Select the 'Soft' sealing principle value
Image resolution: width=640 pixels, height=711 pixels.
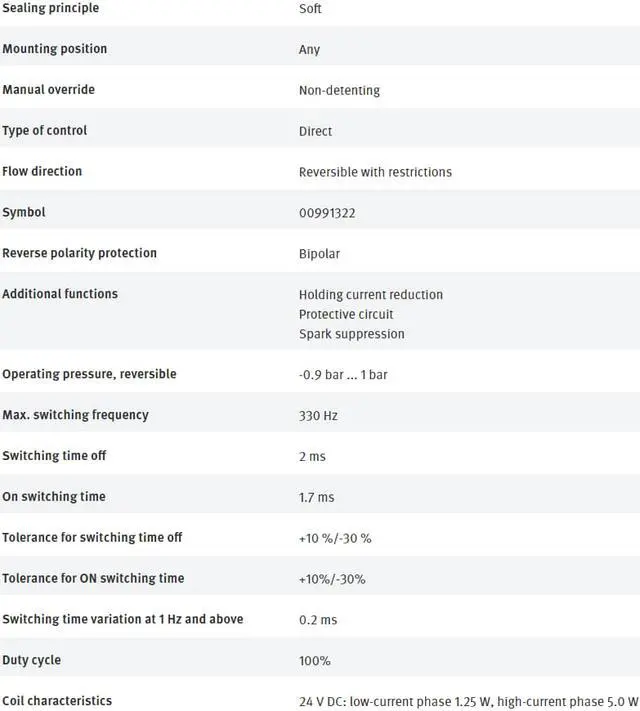pos(310,9)
